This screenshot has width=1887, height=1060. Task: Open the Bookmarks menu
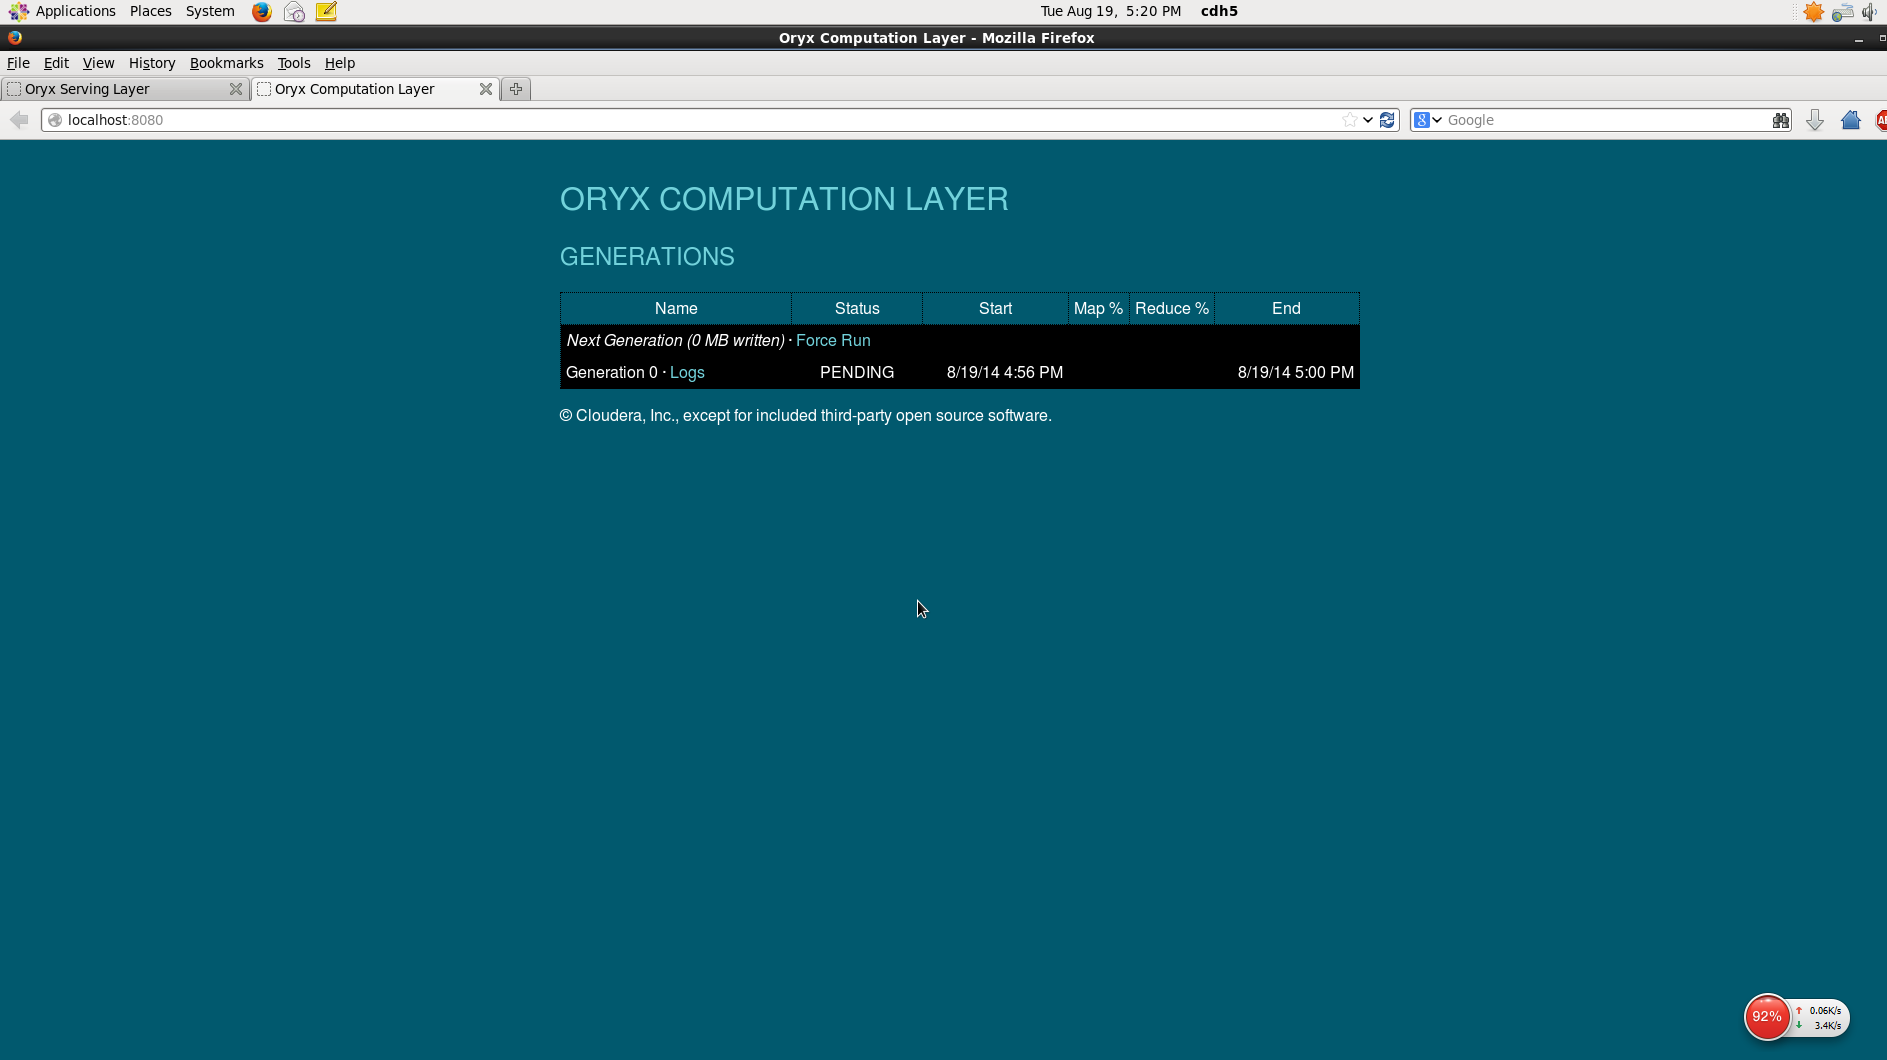[x=226, y=63]
